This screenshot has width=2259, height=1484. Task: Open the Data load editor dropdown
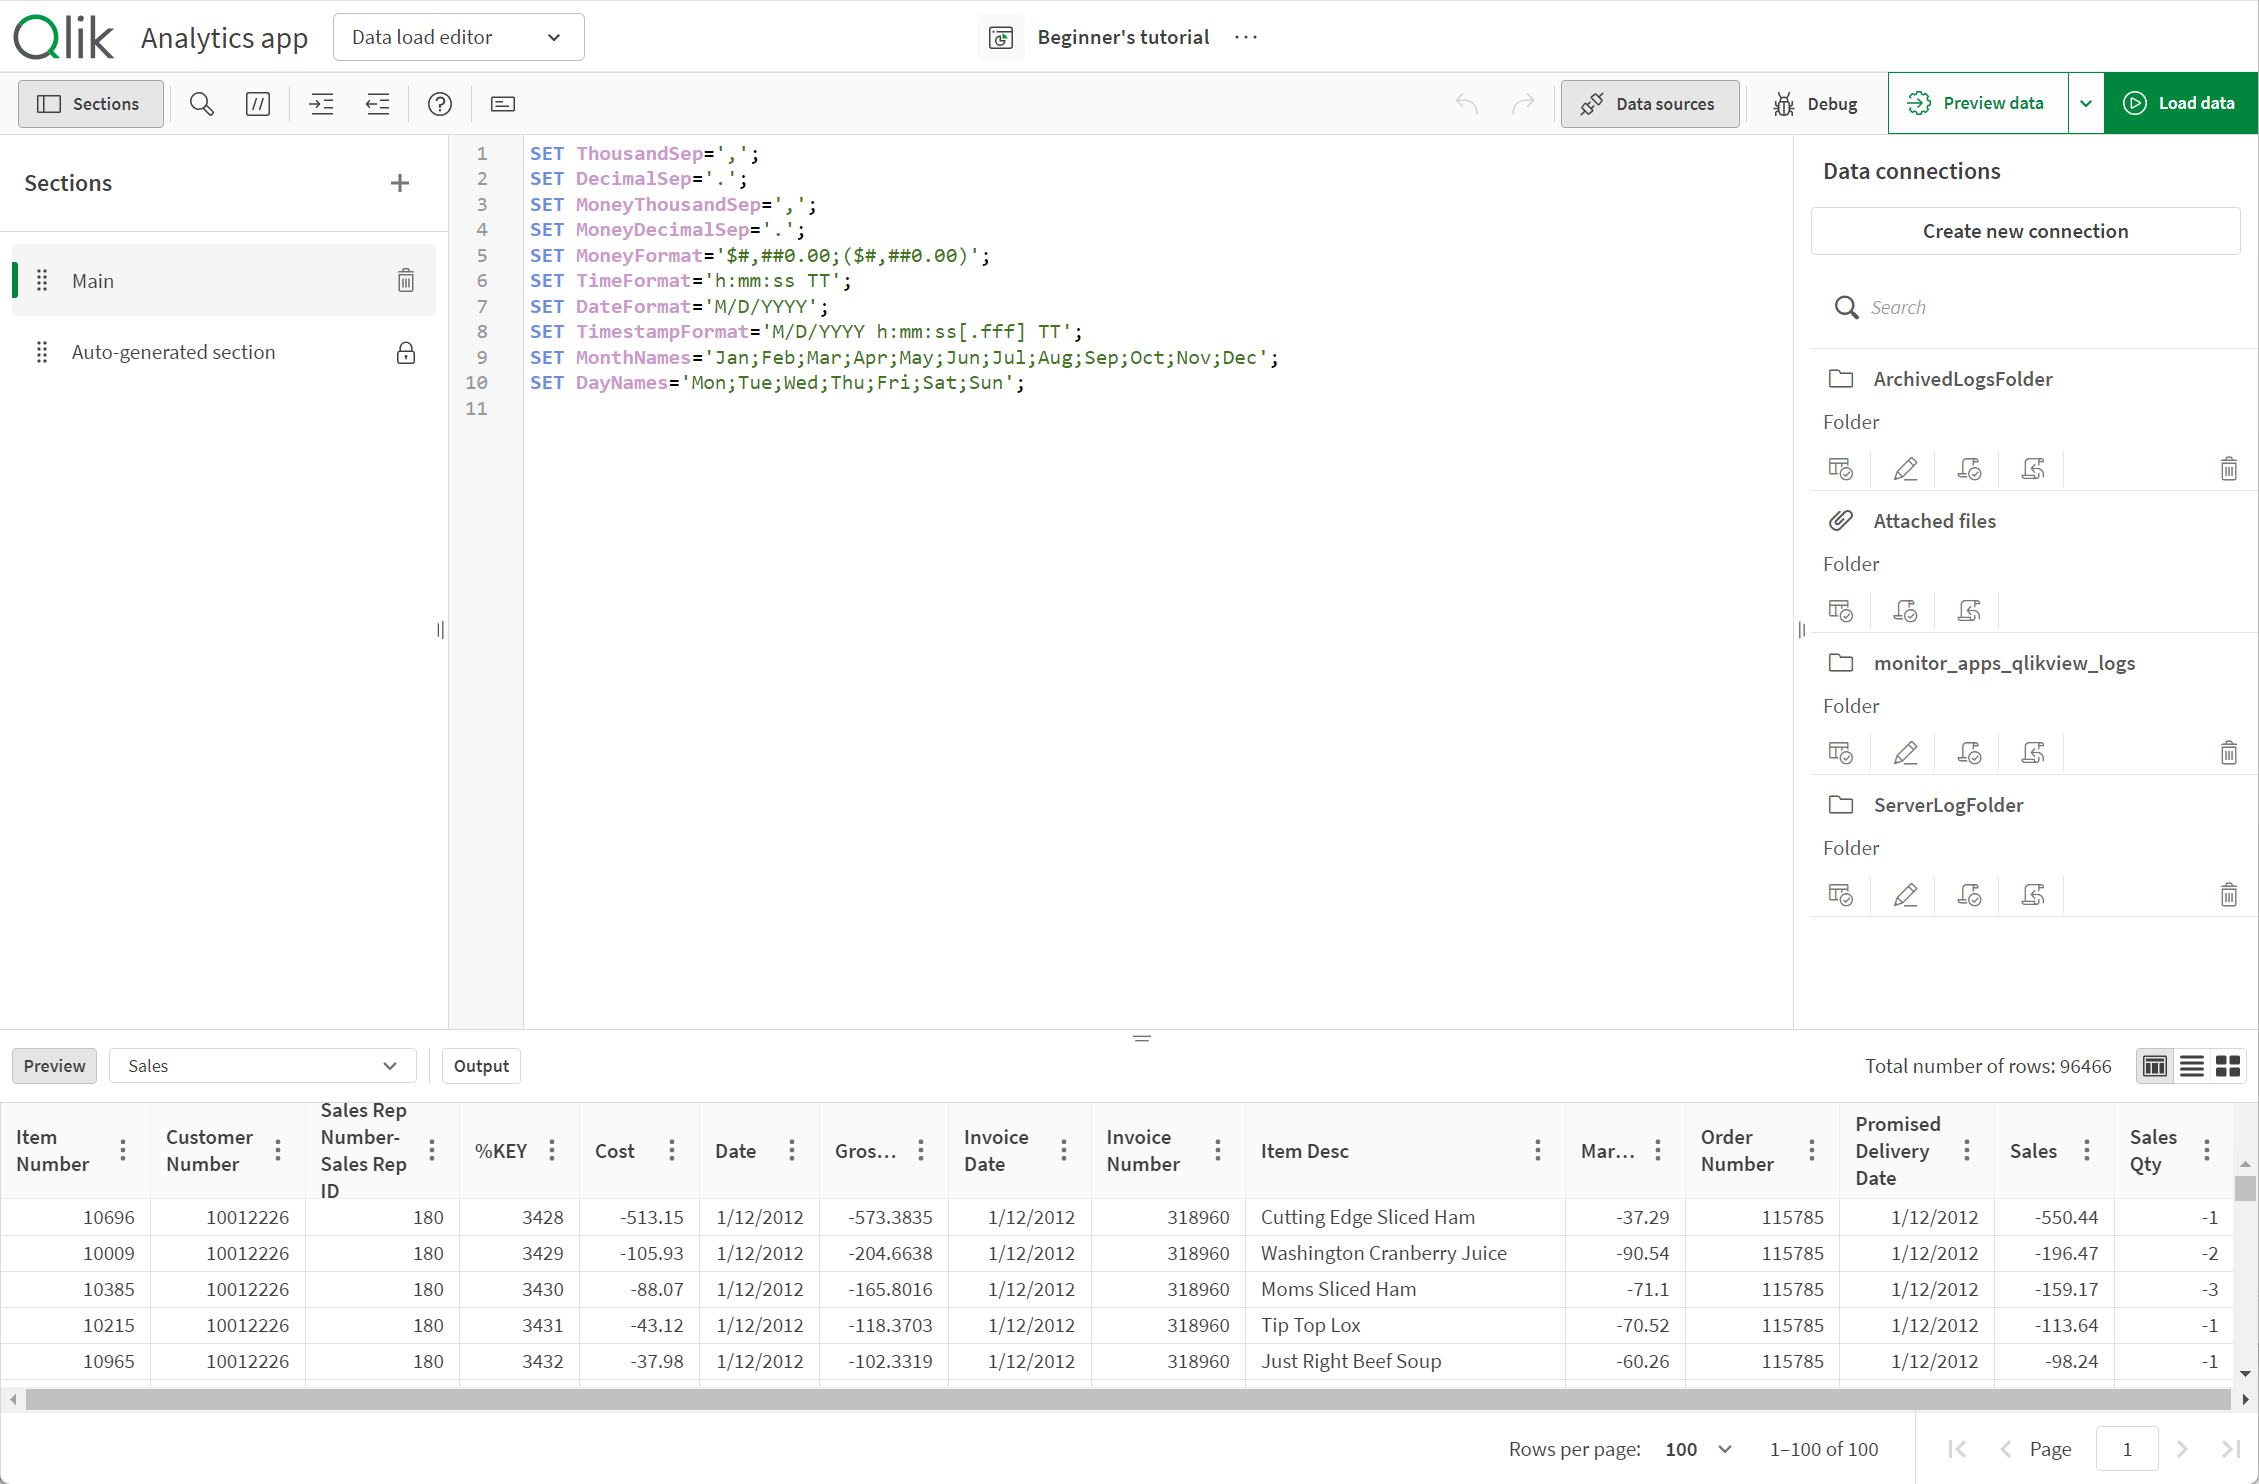pos(458,37)
